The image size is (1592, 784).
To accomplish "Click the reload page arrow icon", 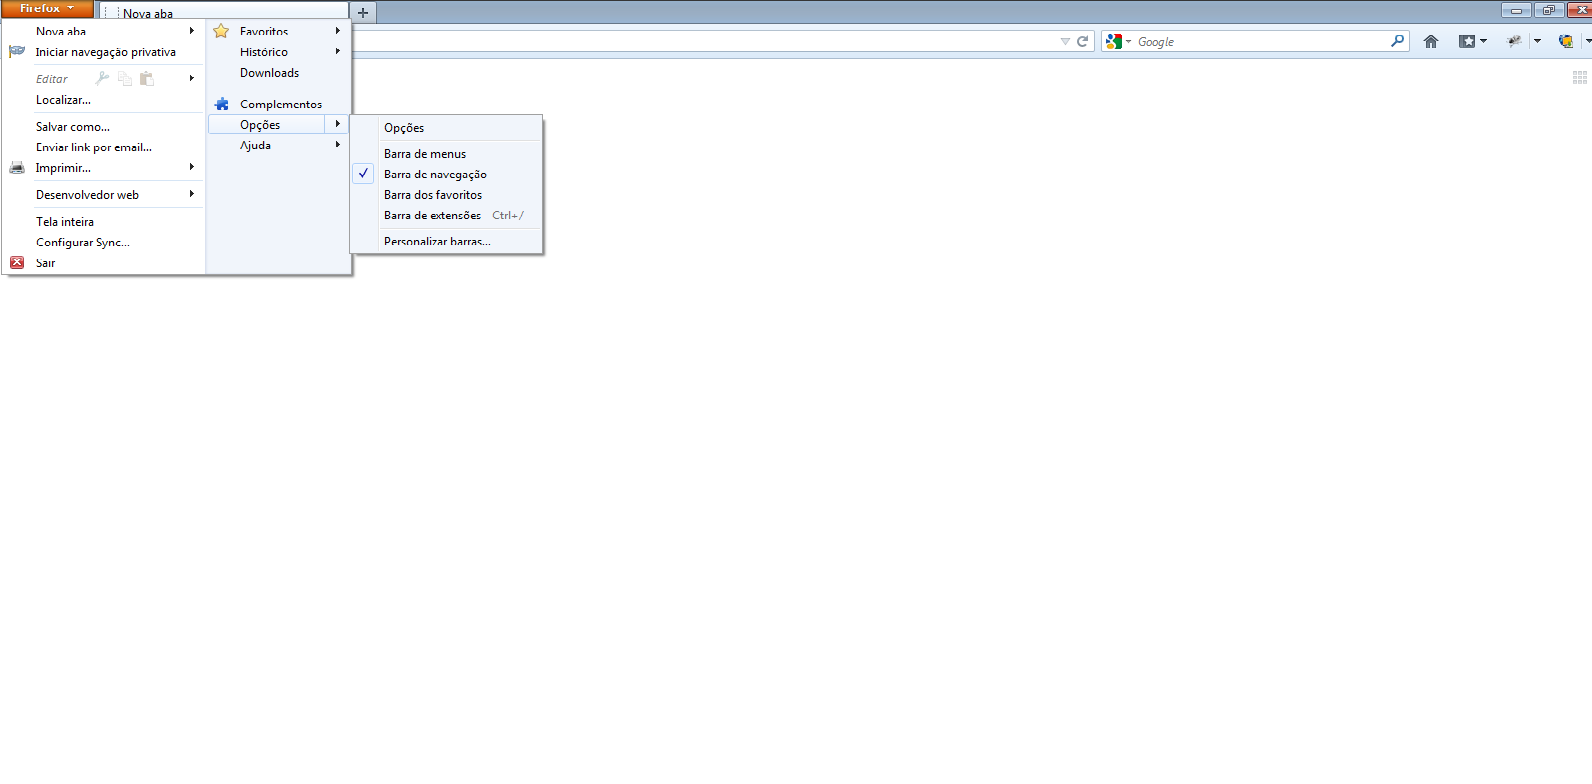I will pos(1082,41).
